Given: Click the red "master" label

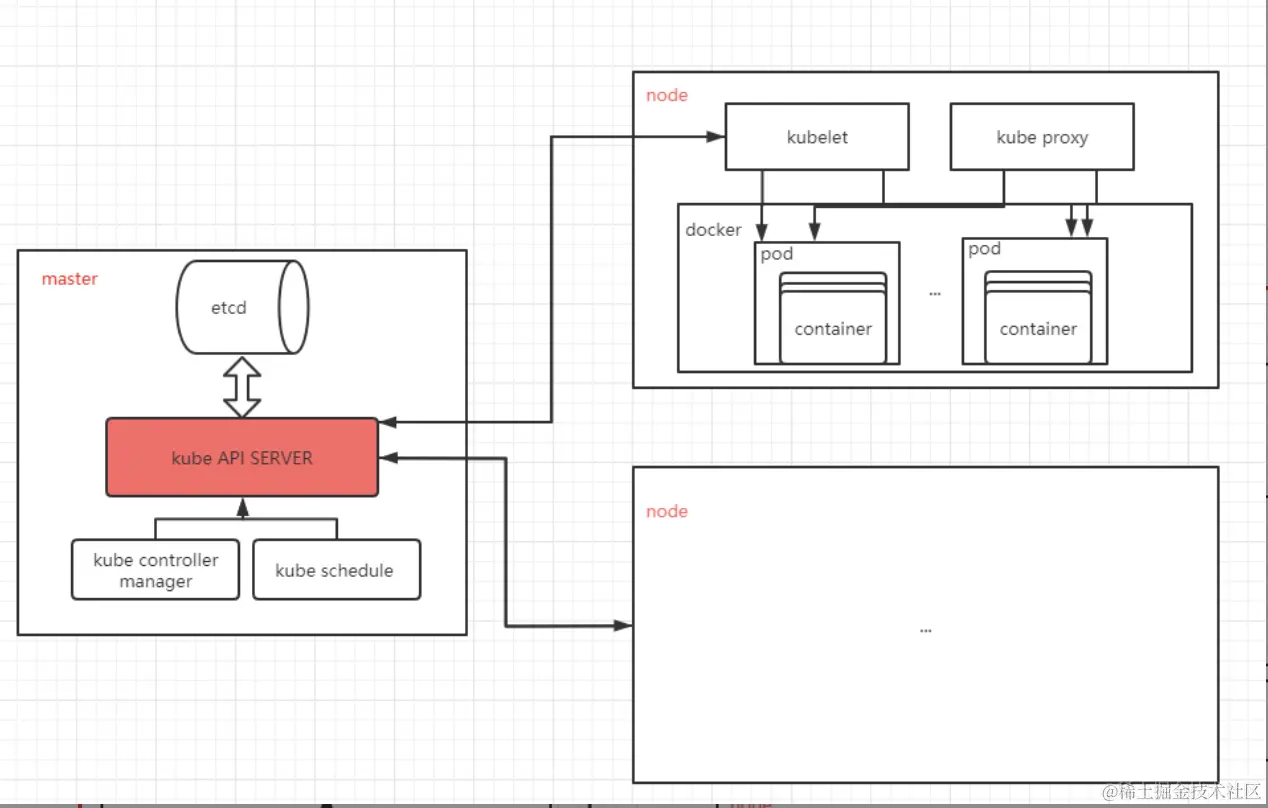Looking at the screenshot, I should pyautogui.click(x=69, y=279).
